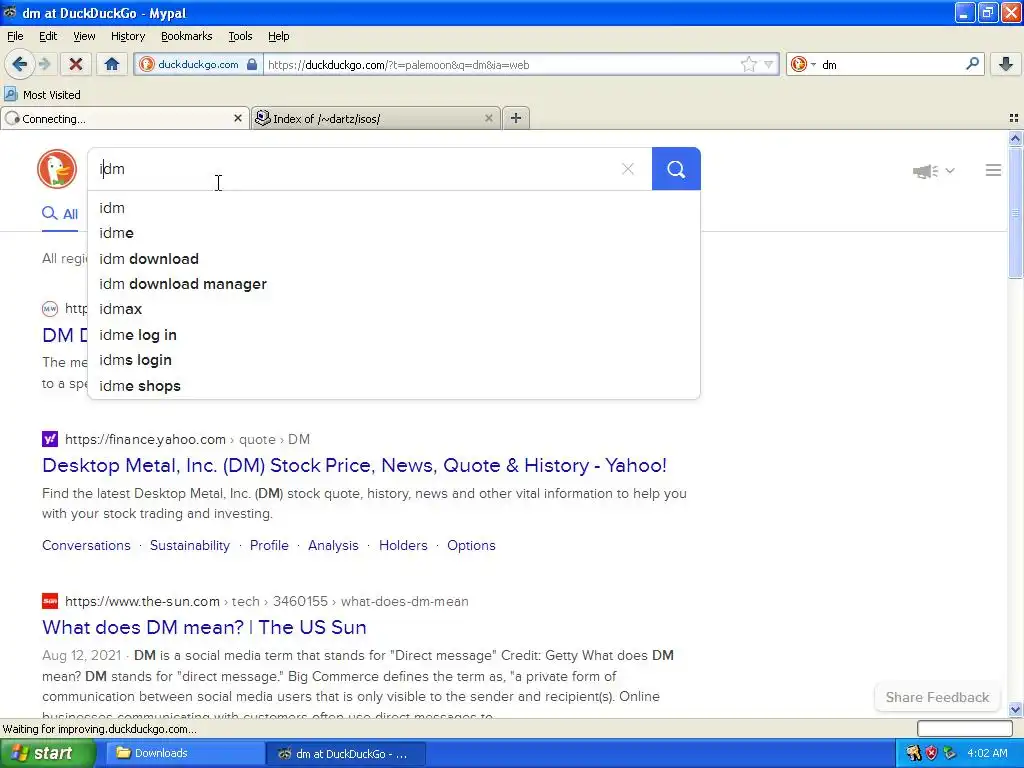1024x768 pixels.
Task: Open the Sustainability sublink
Action: 190,545
